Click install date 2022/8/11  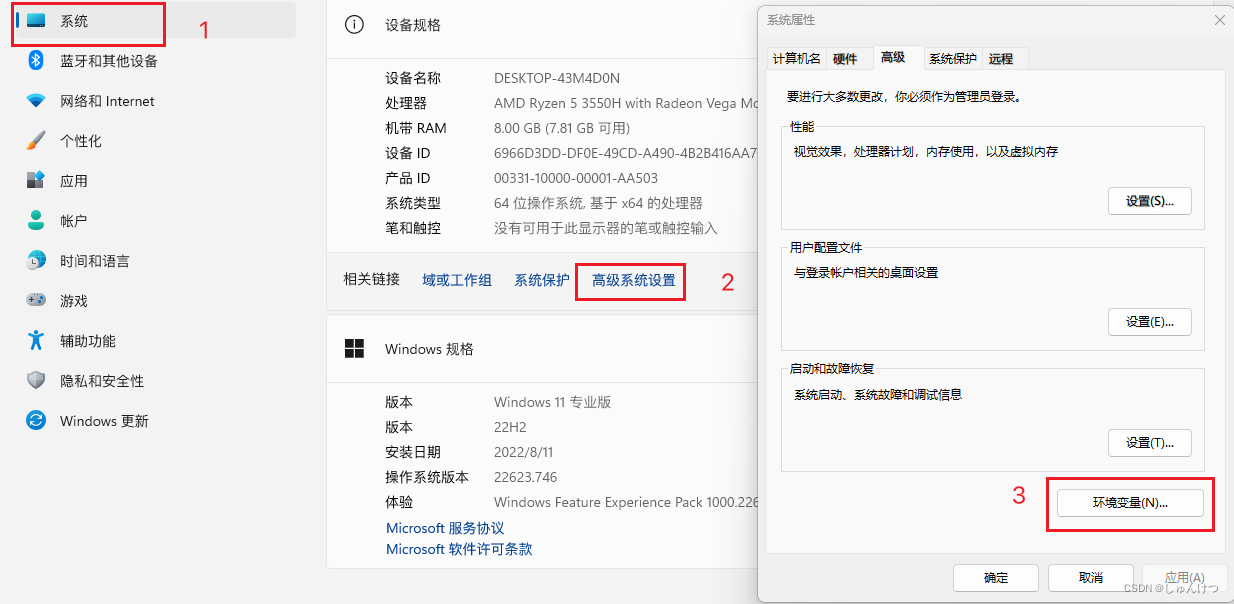525,452
